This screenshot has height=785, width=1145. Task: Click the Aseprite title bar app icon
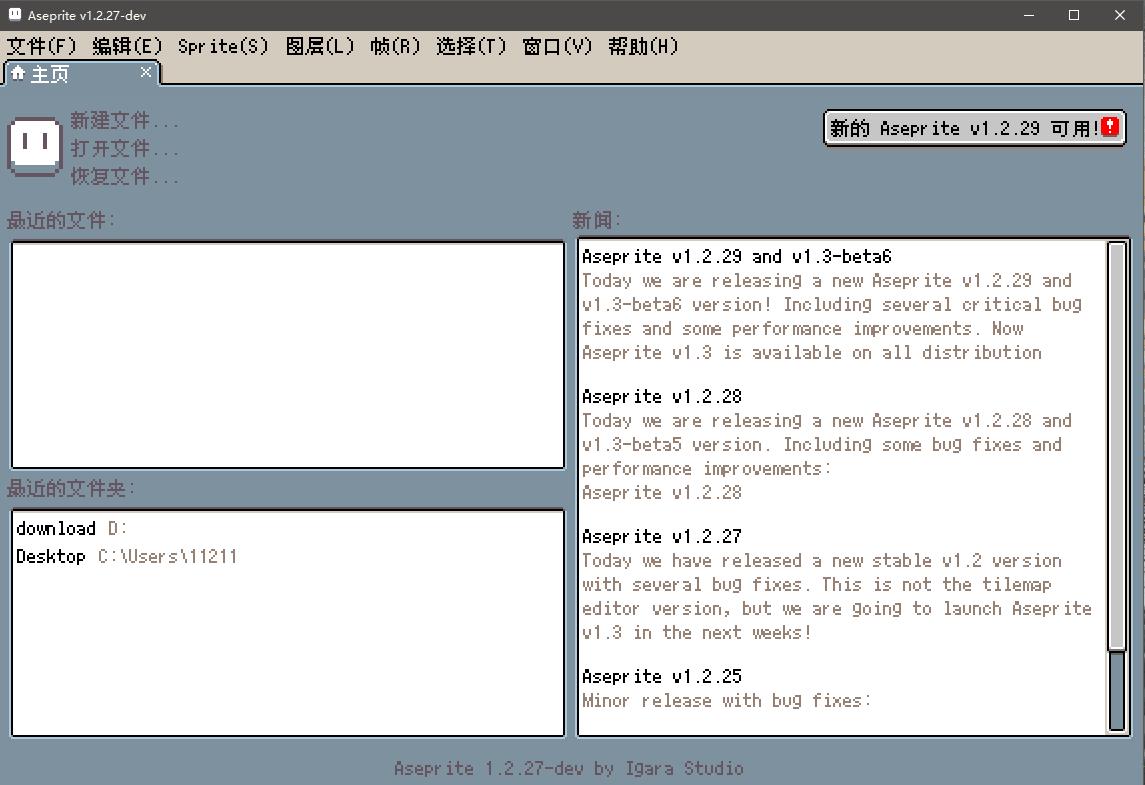14,15
